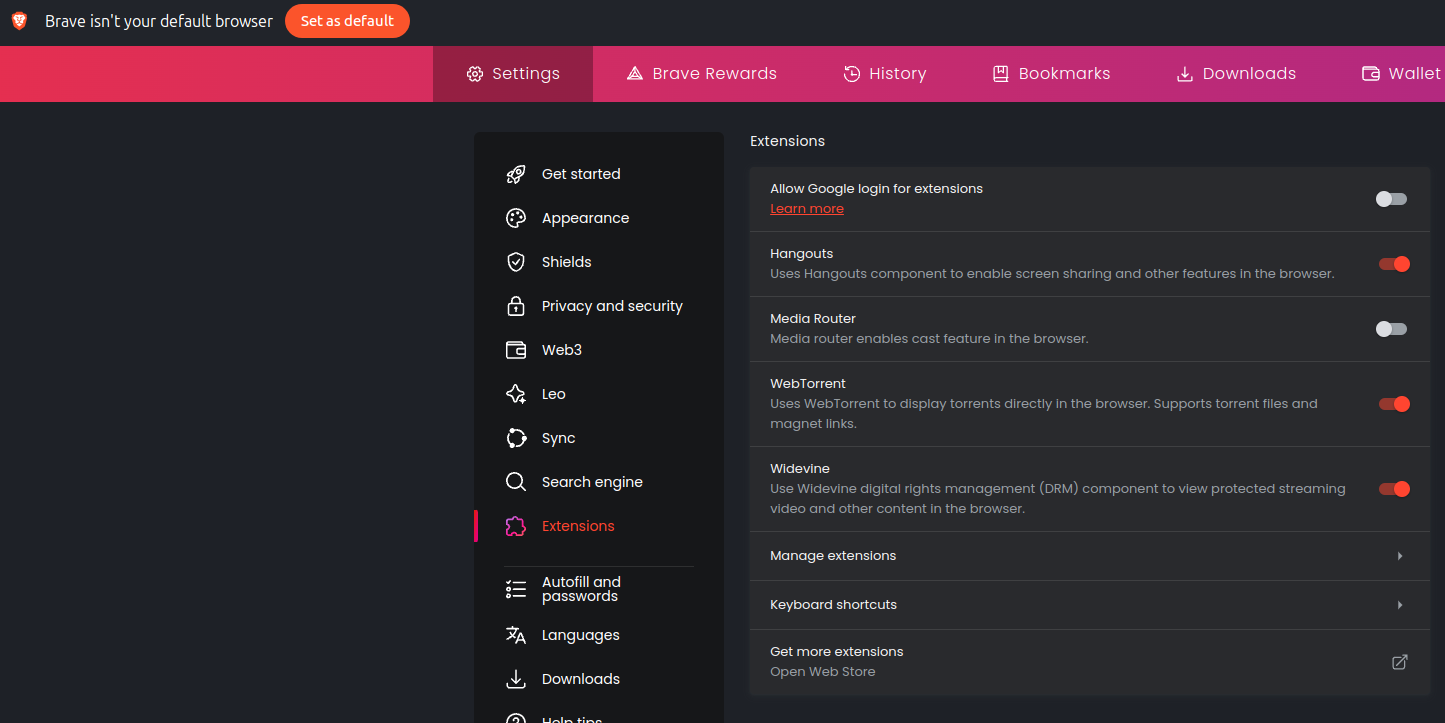This screenshot has width=1445, height=723.
Task: Switch to the Brave Rewards tab
Action: 701,73
